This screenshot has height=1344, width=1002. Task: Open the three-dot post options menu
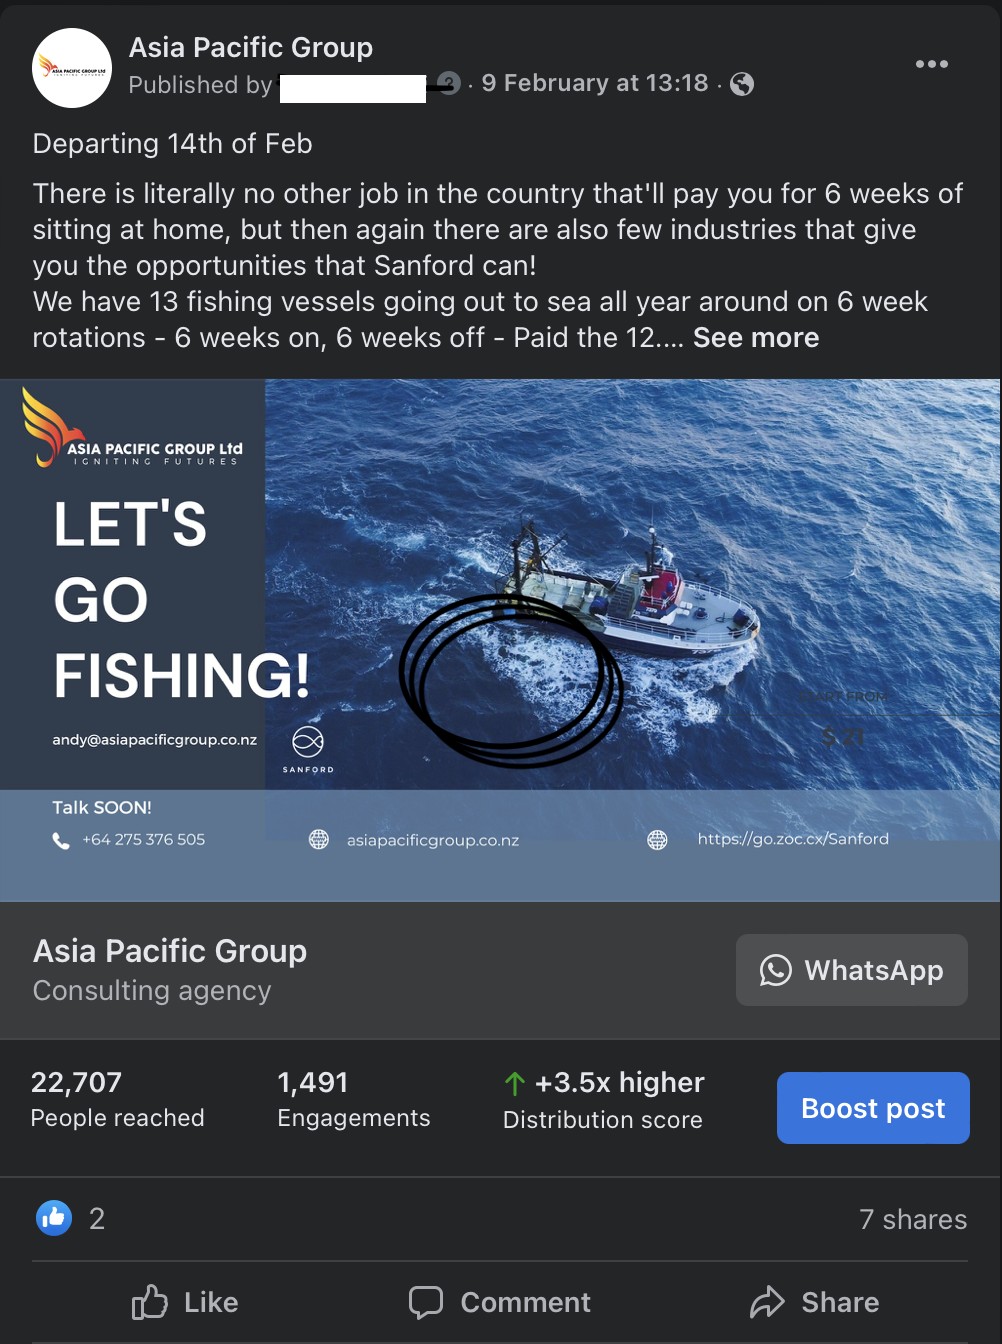click(931, 64)
